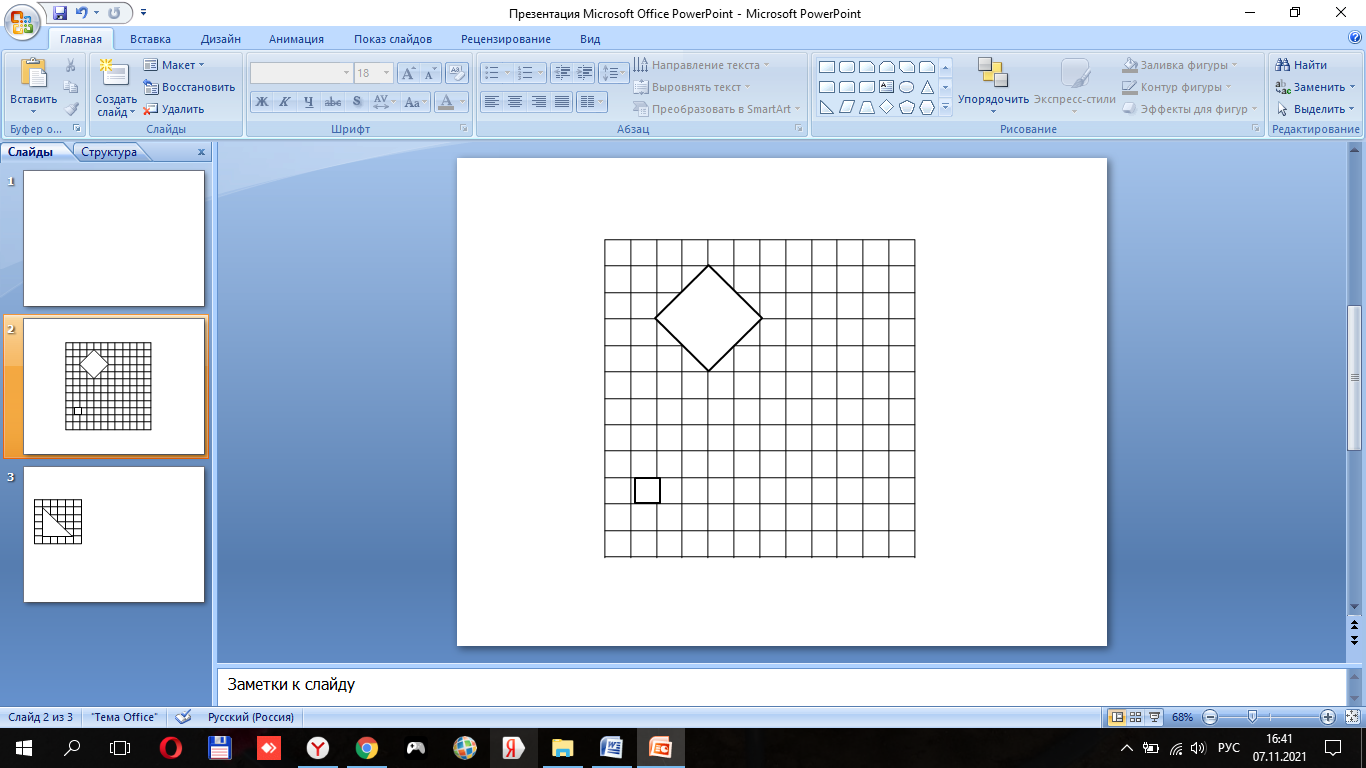Increase font size with larger A icon
This screenshot has width=1366, height=768.
click(408, 73)
